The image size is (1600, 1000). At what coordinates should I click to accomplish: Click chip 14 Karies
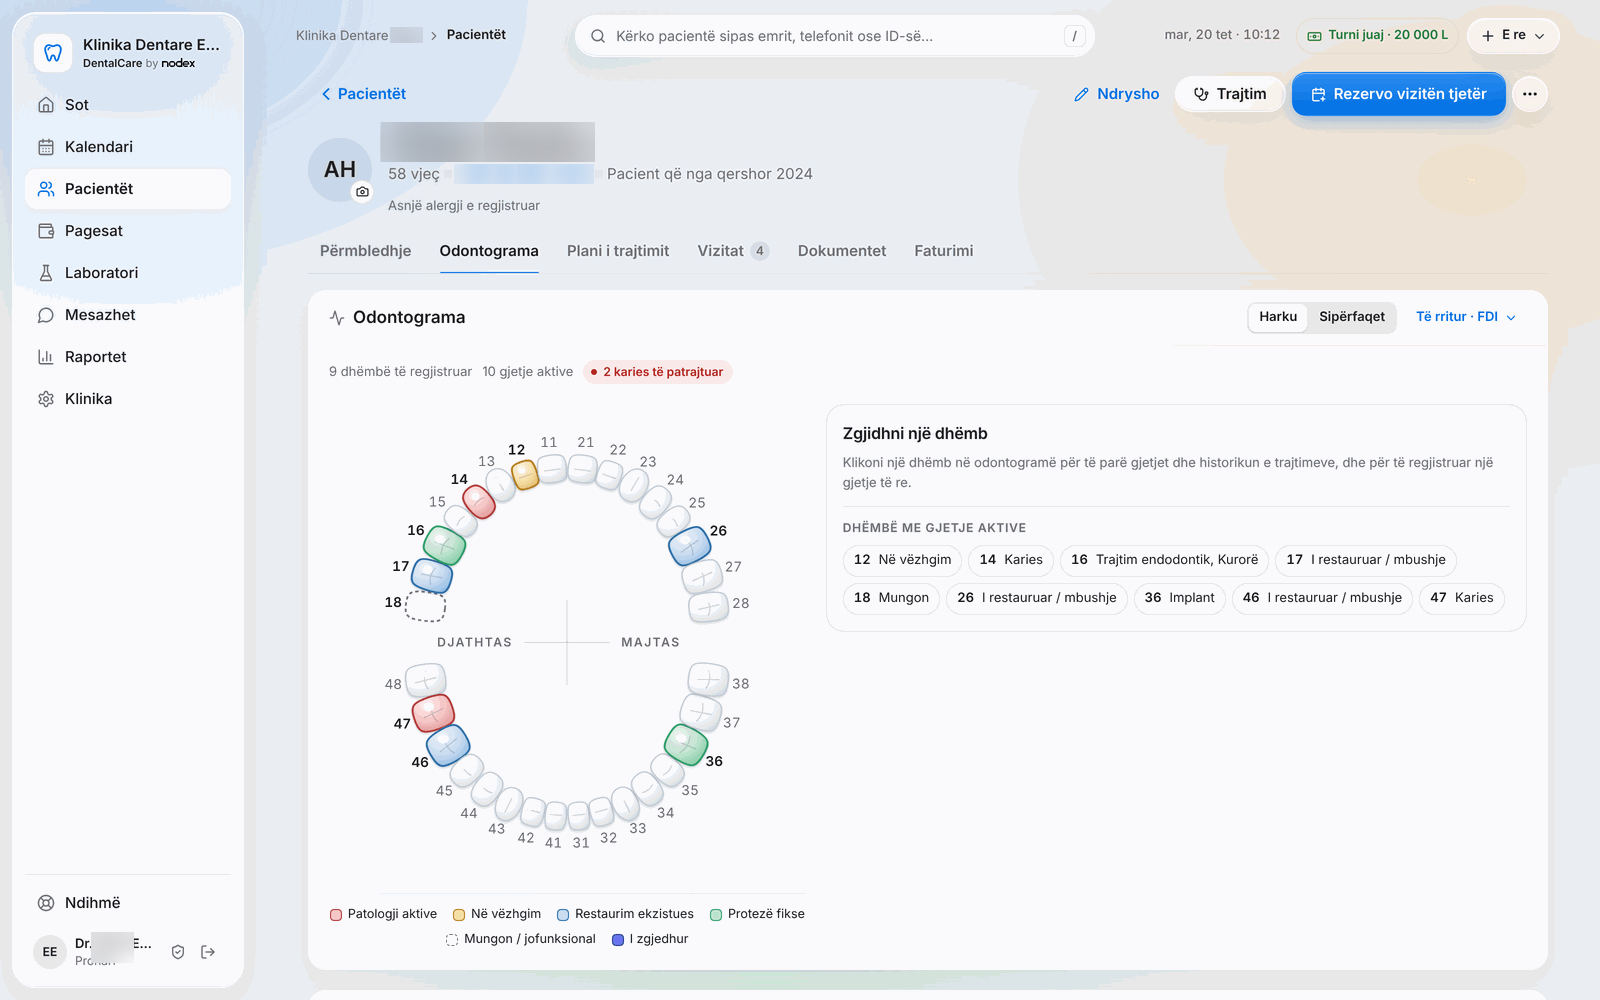coord(1011,560)
